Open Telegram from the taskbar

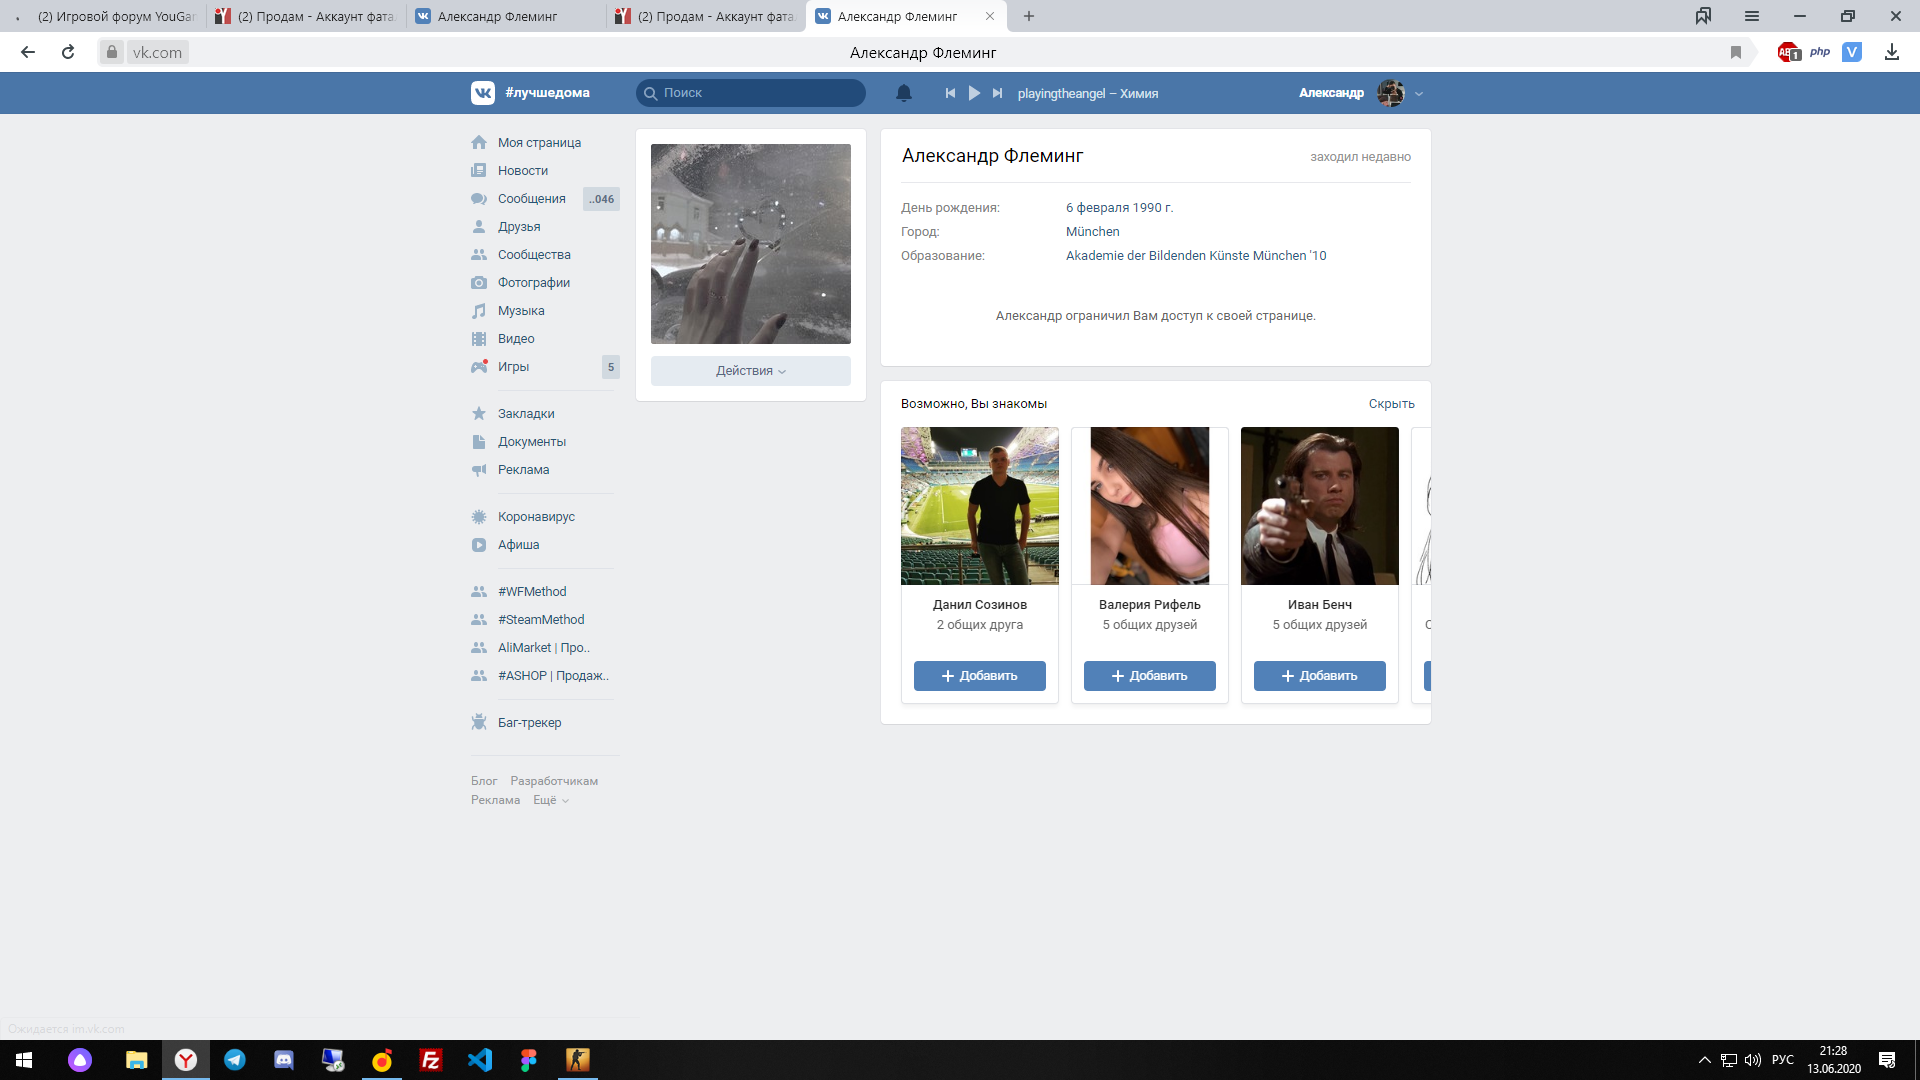(x=235, y=1060)
